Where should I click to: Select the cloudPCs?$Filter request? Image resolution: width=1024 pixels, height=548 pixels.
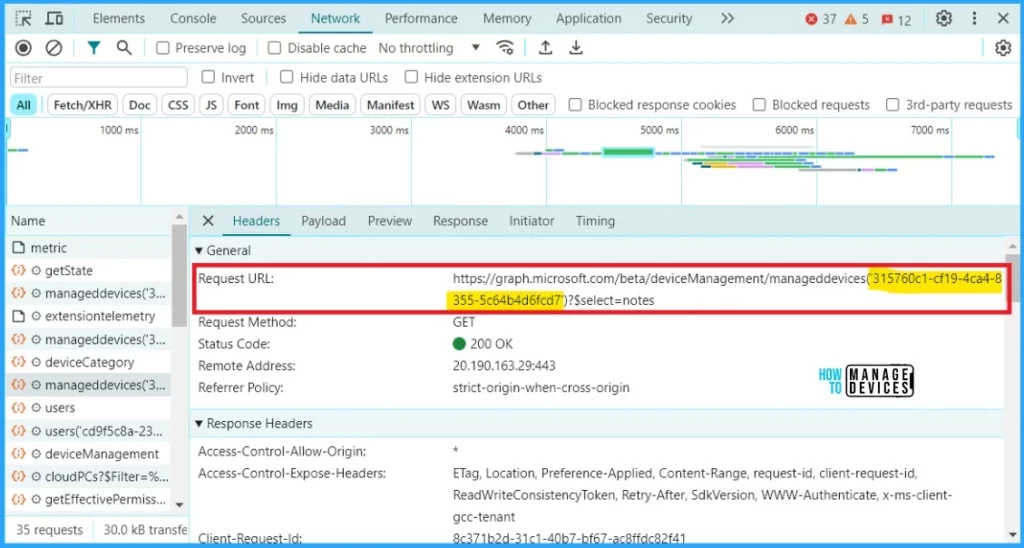(x=89, y=476)
